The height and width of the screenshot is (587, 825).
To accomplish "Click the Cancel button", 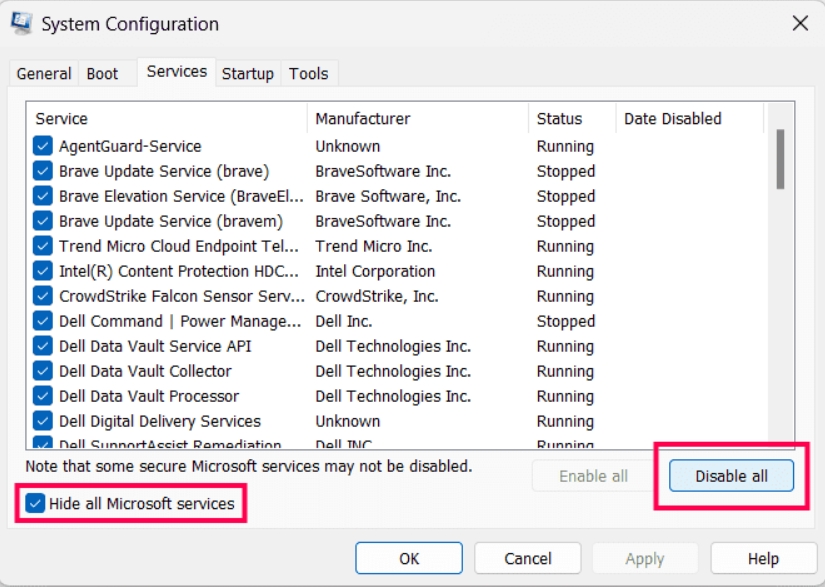I will click(527, 559).
